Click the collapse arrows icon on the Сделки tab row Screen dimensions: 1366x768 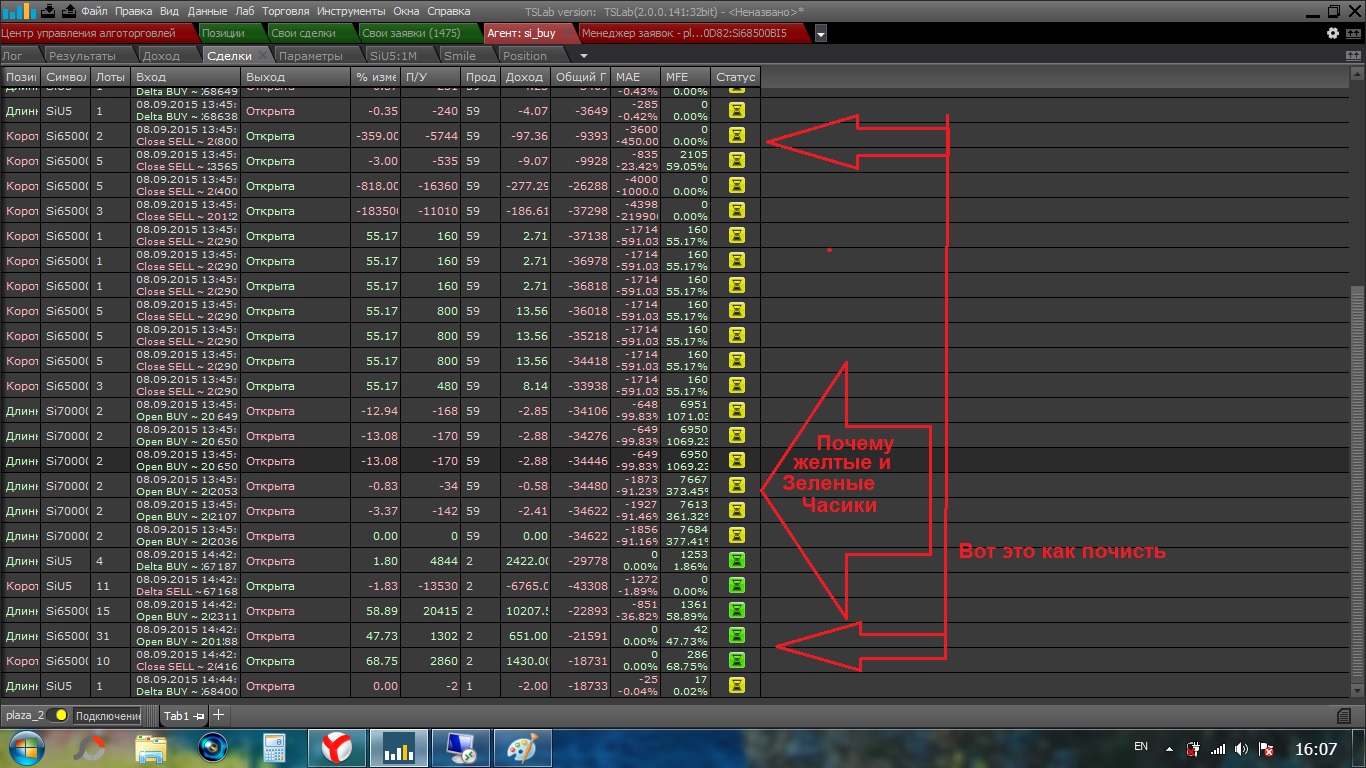tap(1353, 56)
